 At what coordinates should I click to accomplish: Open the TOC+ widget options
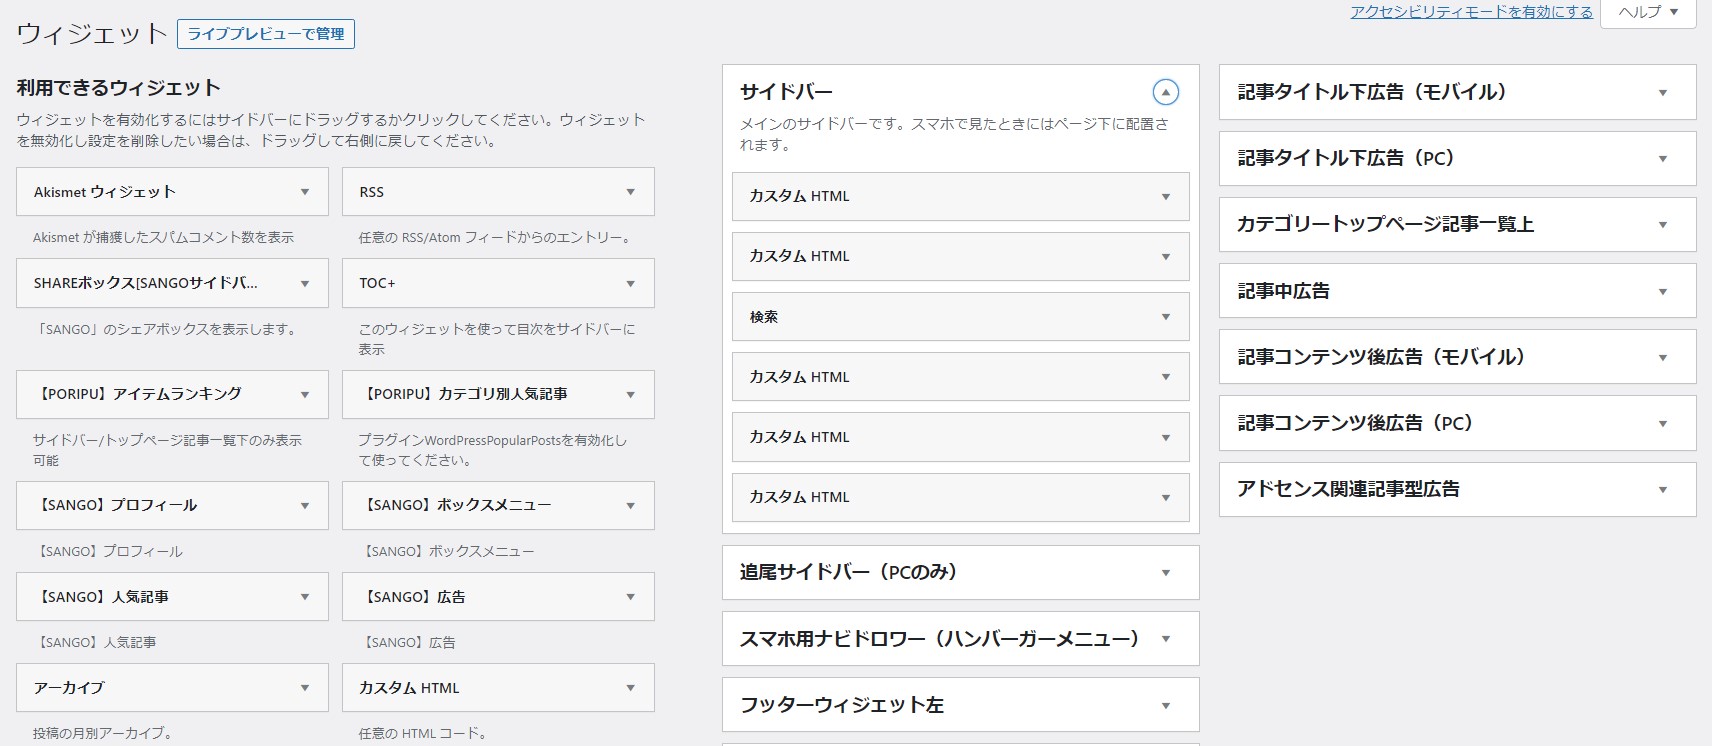point(630,283)
